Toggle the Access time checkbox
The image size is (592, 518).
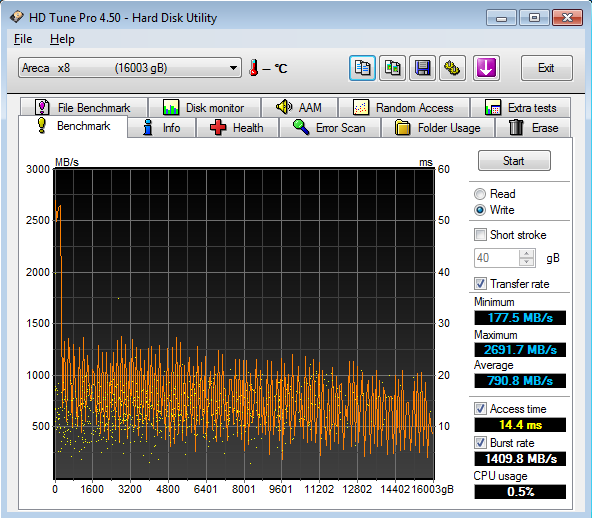(x=480, y=409)
